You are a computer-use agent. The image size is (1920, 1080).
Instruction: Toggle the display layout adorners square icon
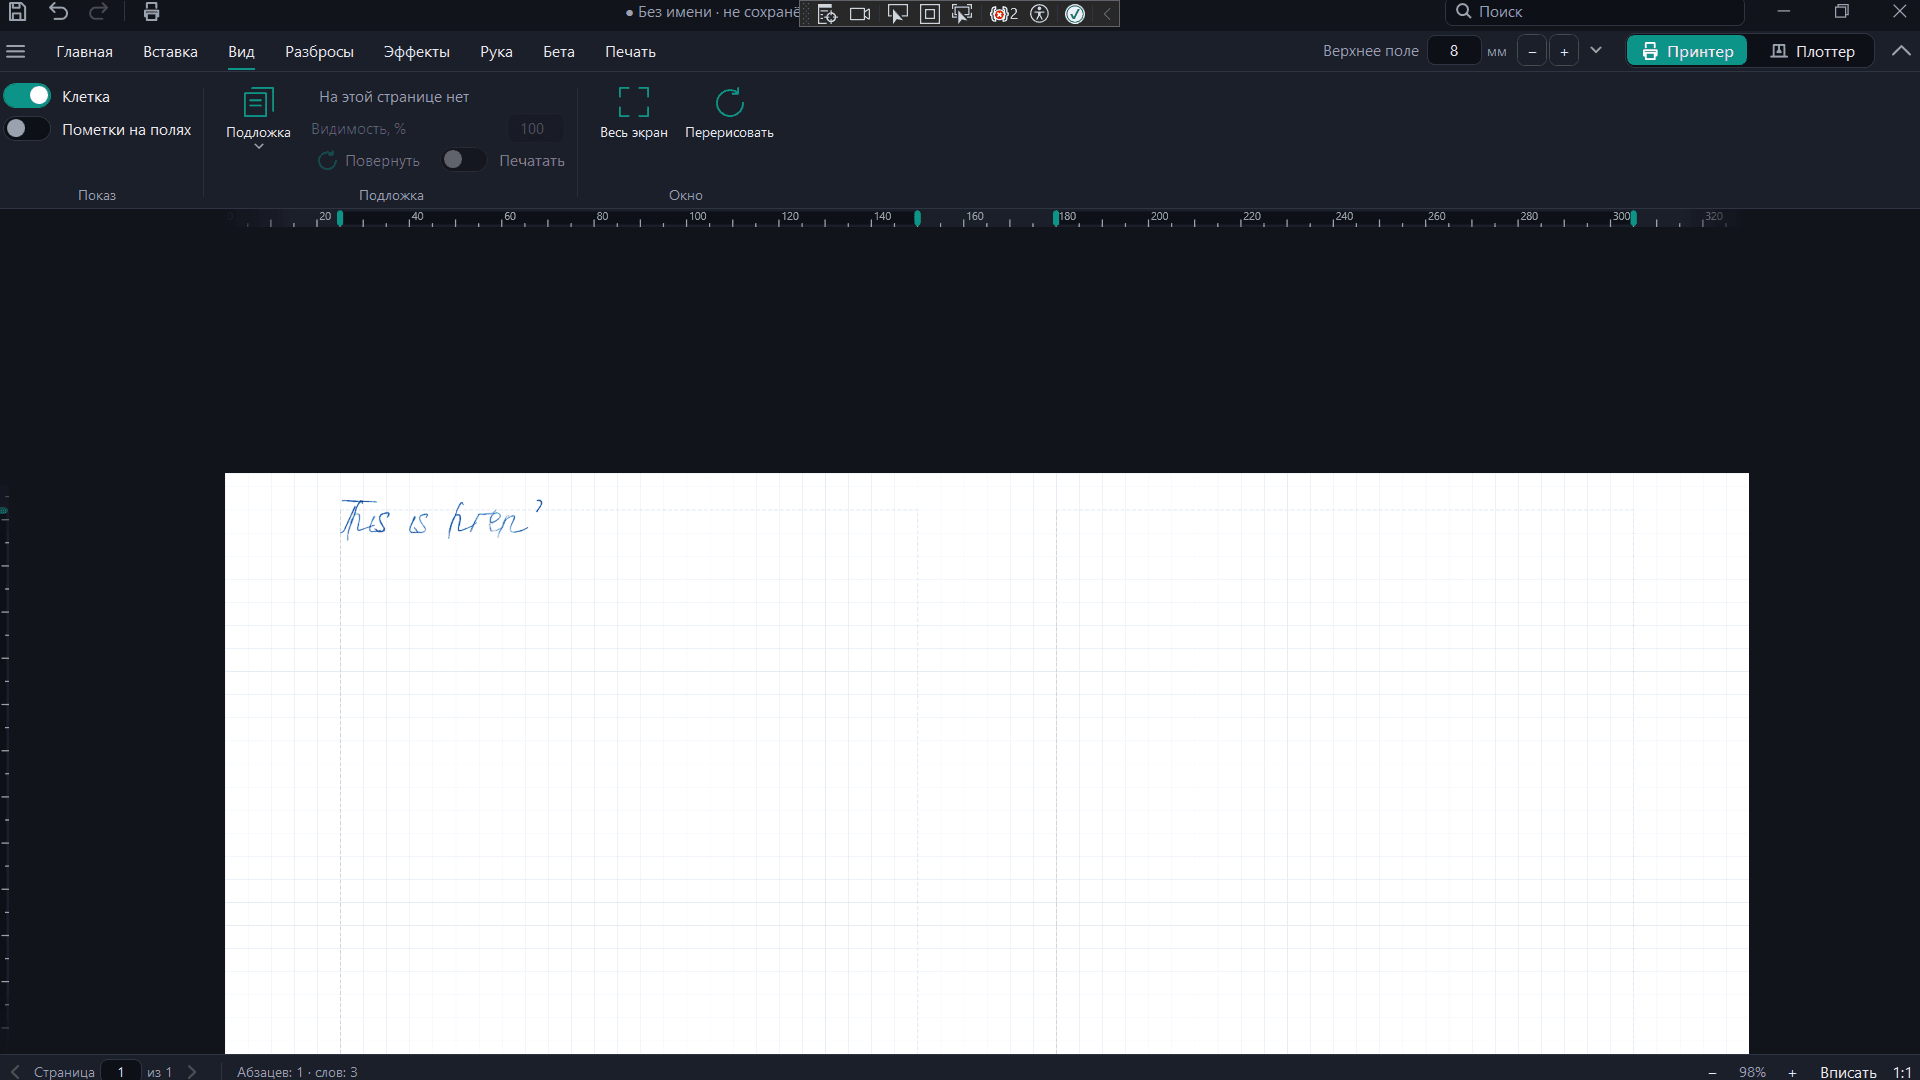(x=929, y=14)
